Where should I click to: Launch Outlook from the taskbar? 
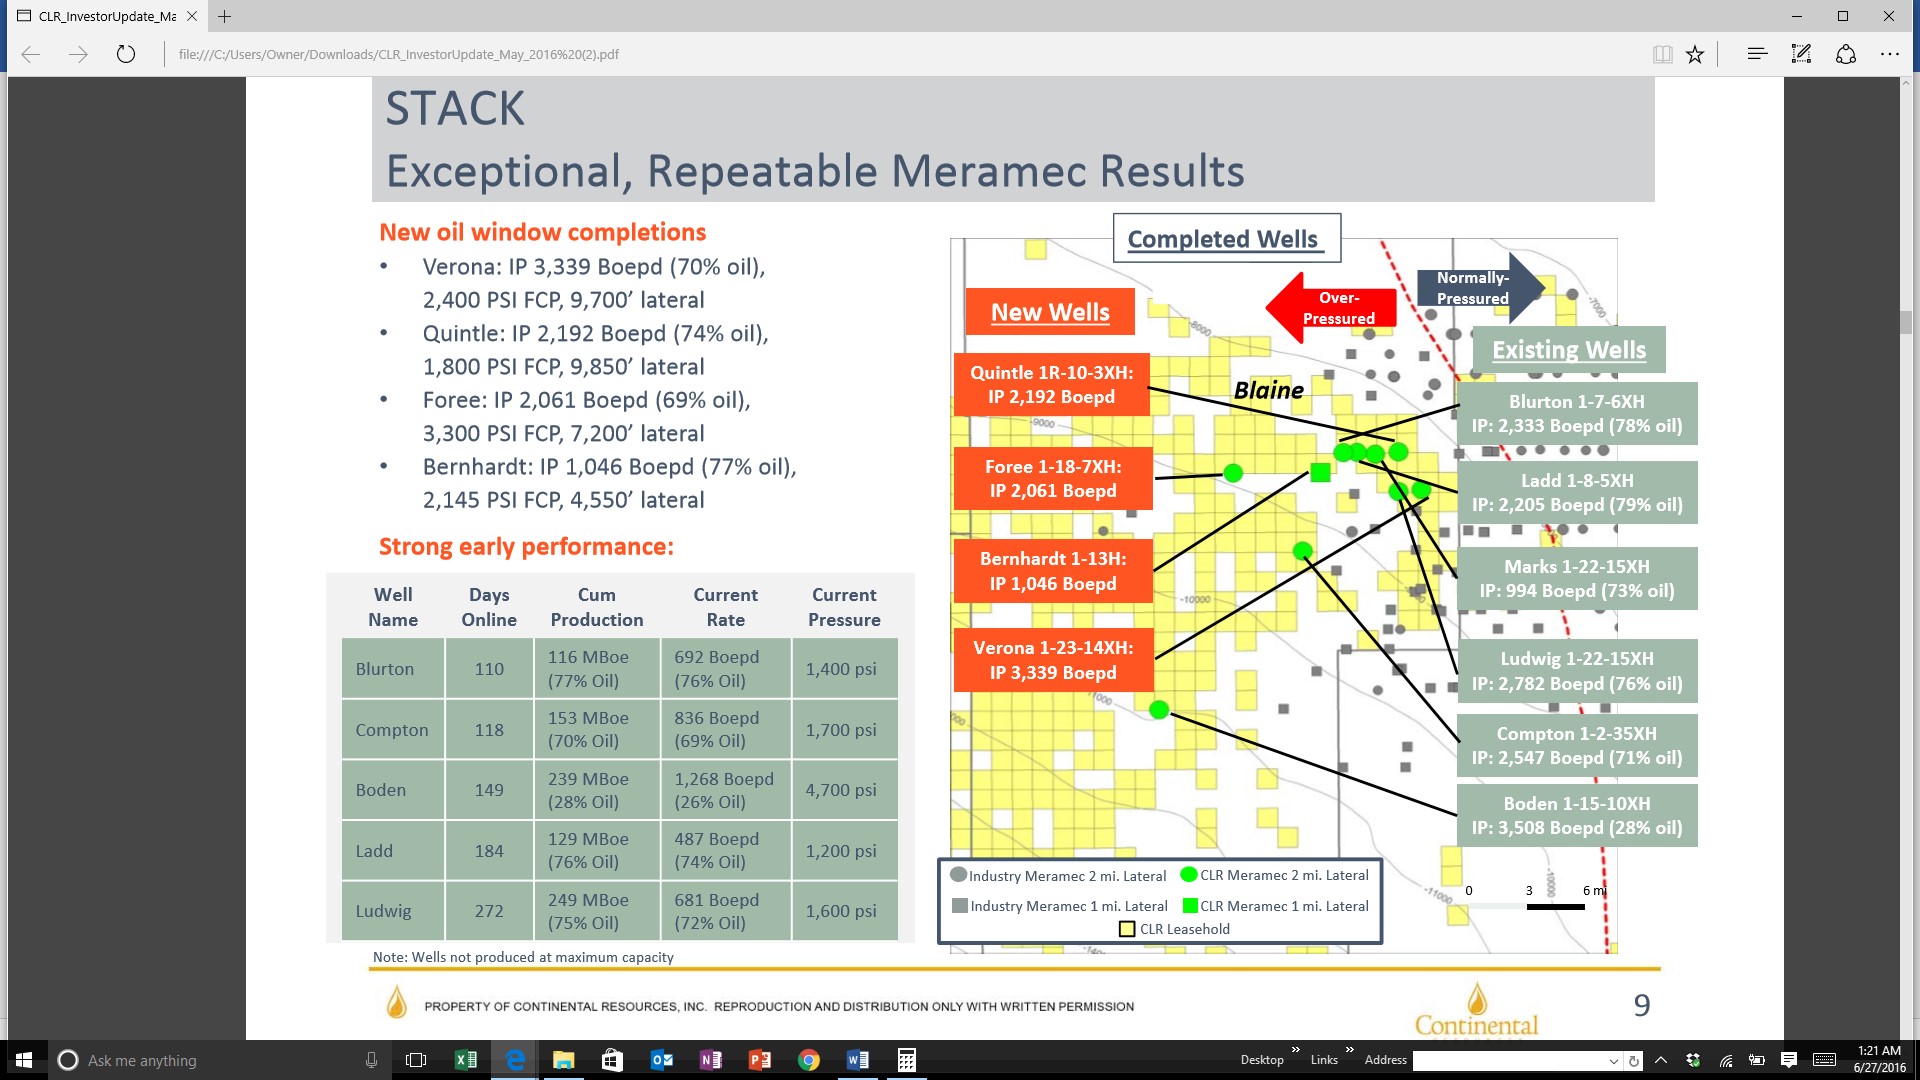coord(661,1060)
